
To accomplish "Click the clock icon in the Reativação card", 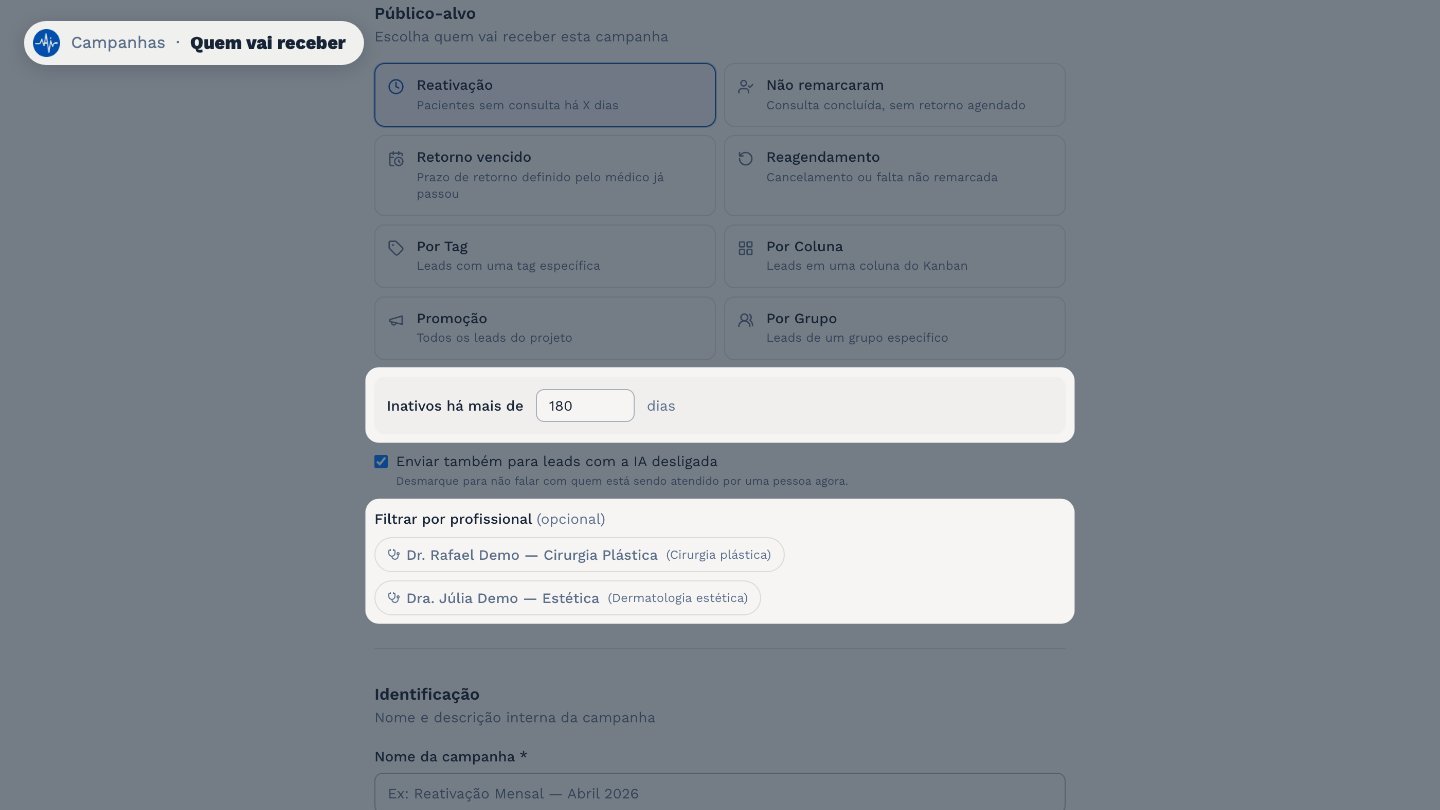I will coord(396,87).
